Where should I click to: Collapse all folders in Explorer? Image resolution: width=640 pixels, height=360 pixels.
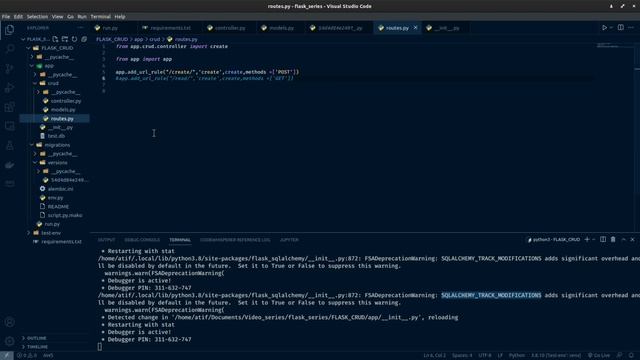click(84, 39)
